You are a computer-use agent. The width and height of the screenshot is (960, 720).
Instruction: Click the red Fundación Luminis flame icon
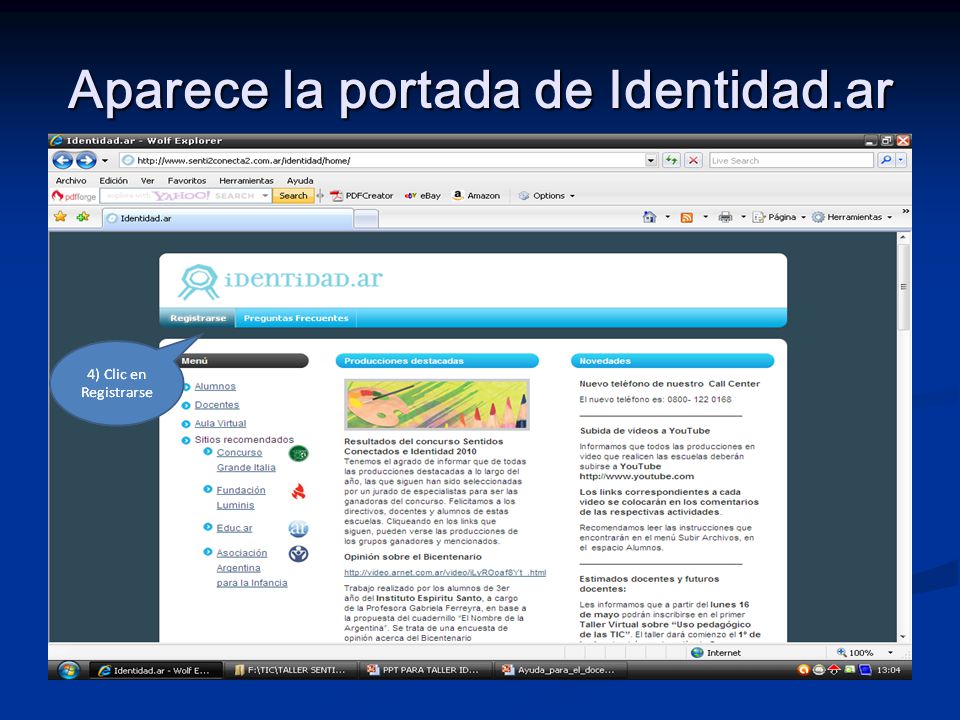(298, 491)
